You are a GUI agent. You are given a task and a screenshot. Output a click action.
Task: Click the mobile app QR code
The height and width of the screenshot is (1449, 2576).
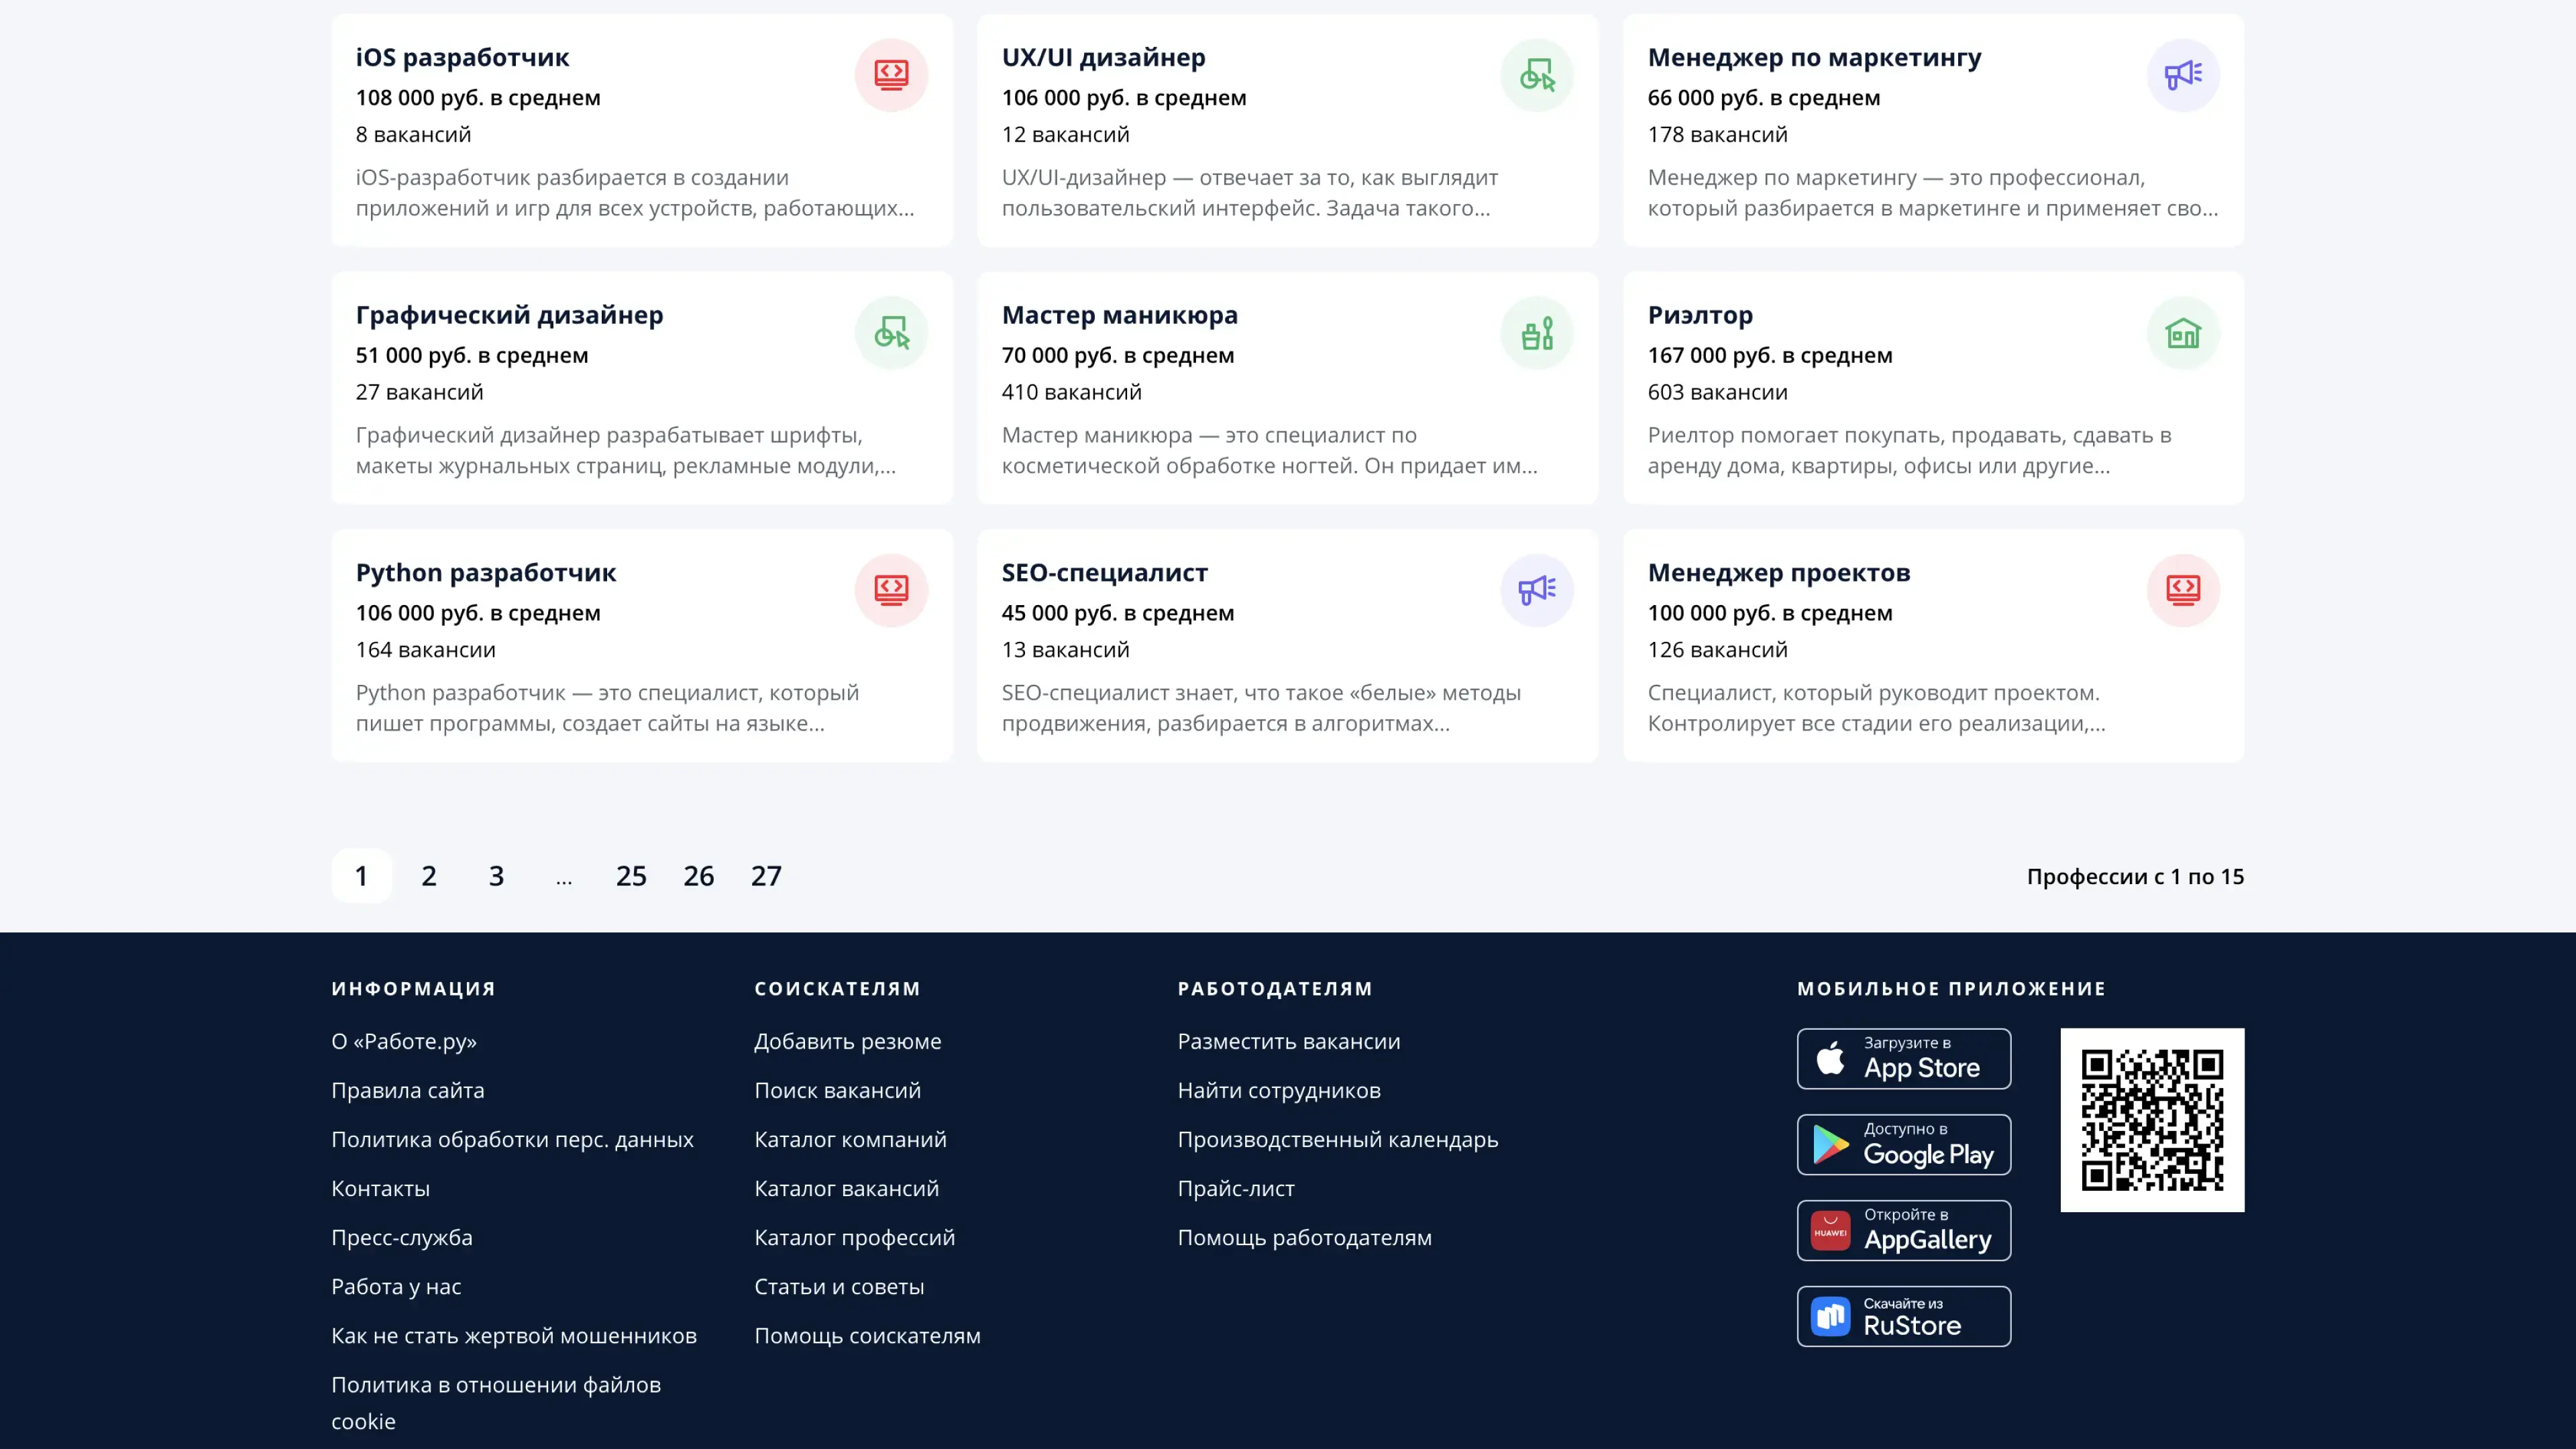click(2152, 1119)
